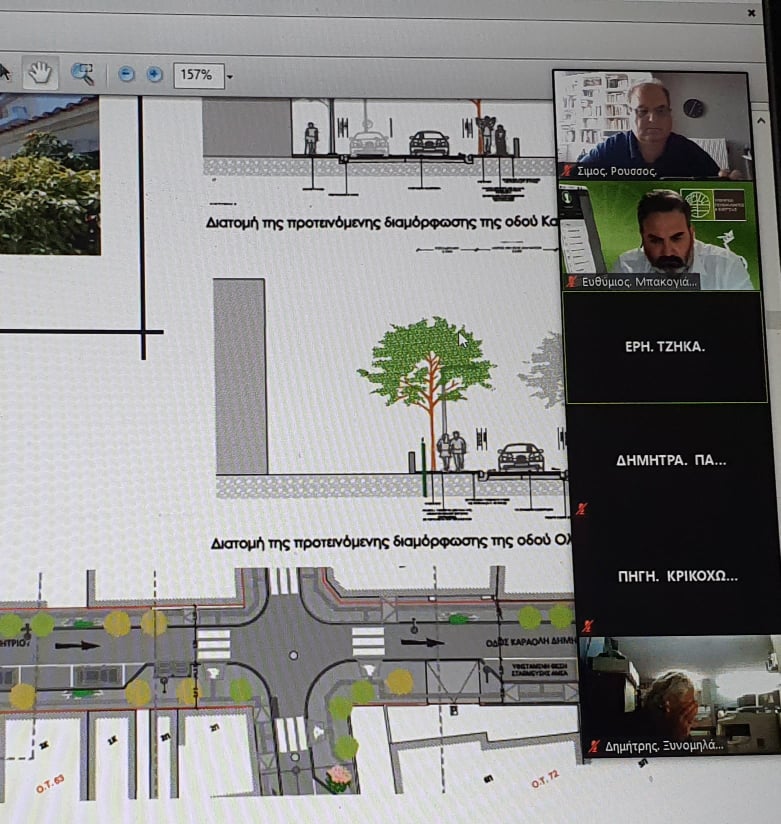The width and height of the screenshot is (781, 824).
Task: Select Δημήτρης Ξυνομηλά video thumbnail
Action: [x=680, y=695]
